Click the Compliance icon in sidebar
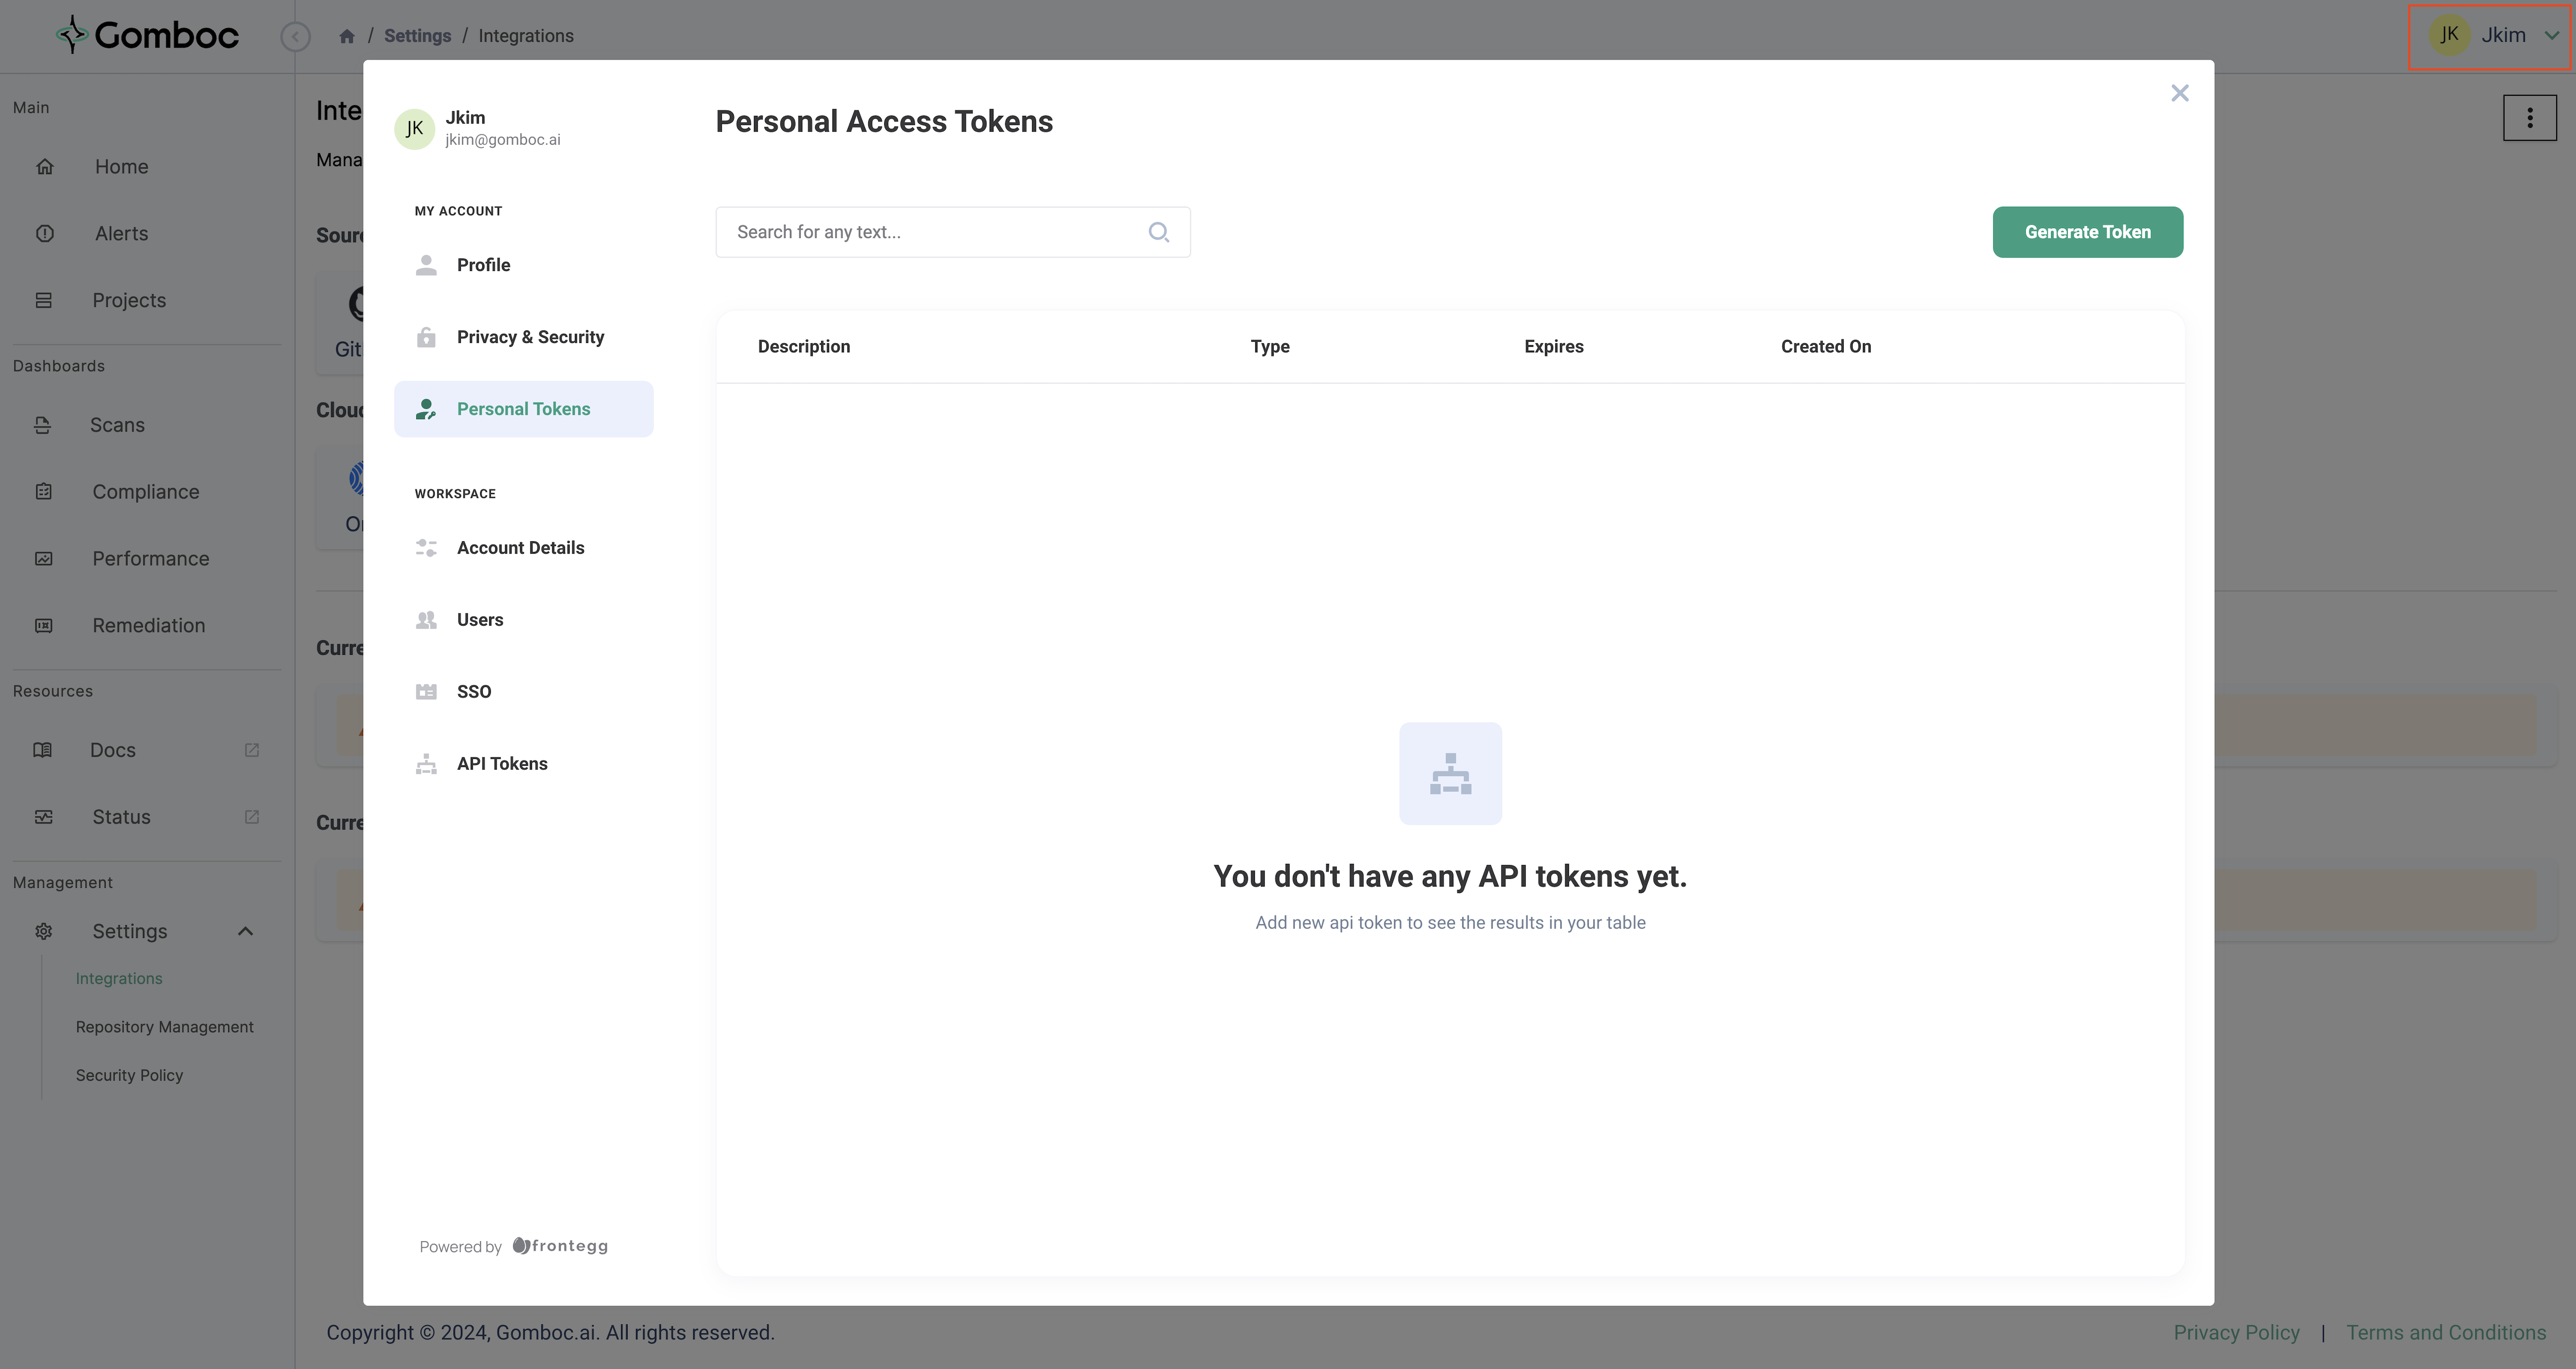Viewport: 2576px width, 1369px height. (44, 492)
